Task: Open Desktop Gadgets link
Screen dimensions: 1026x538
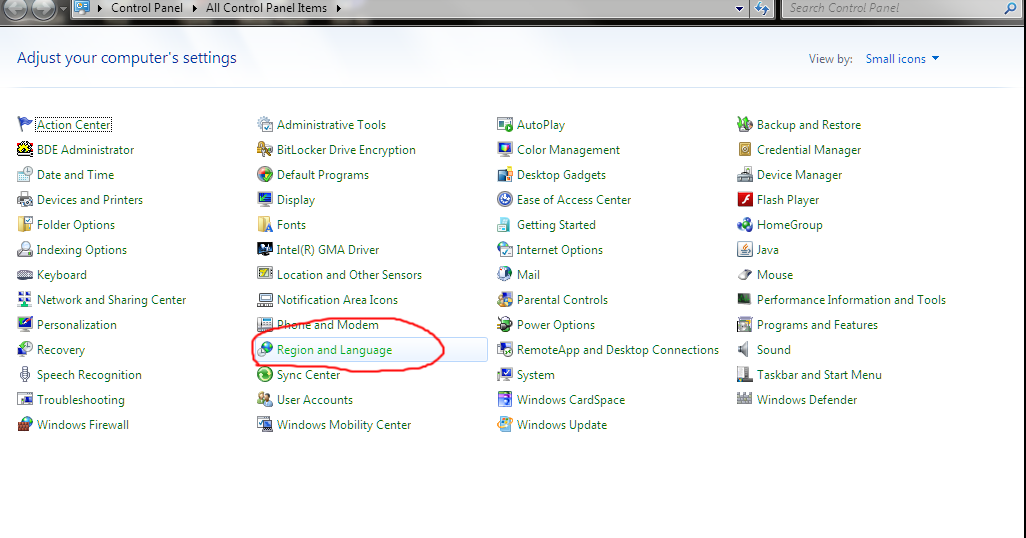Action: point(561,175)
